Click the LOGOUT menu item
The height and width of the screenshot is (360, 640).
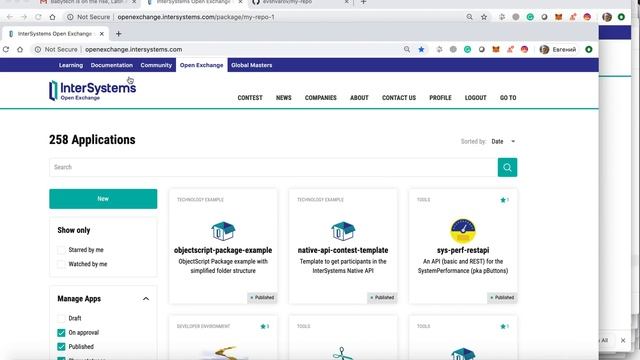tap(476, 98)
